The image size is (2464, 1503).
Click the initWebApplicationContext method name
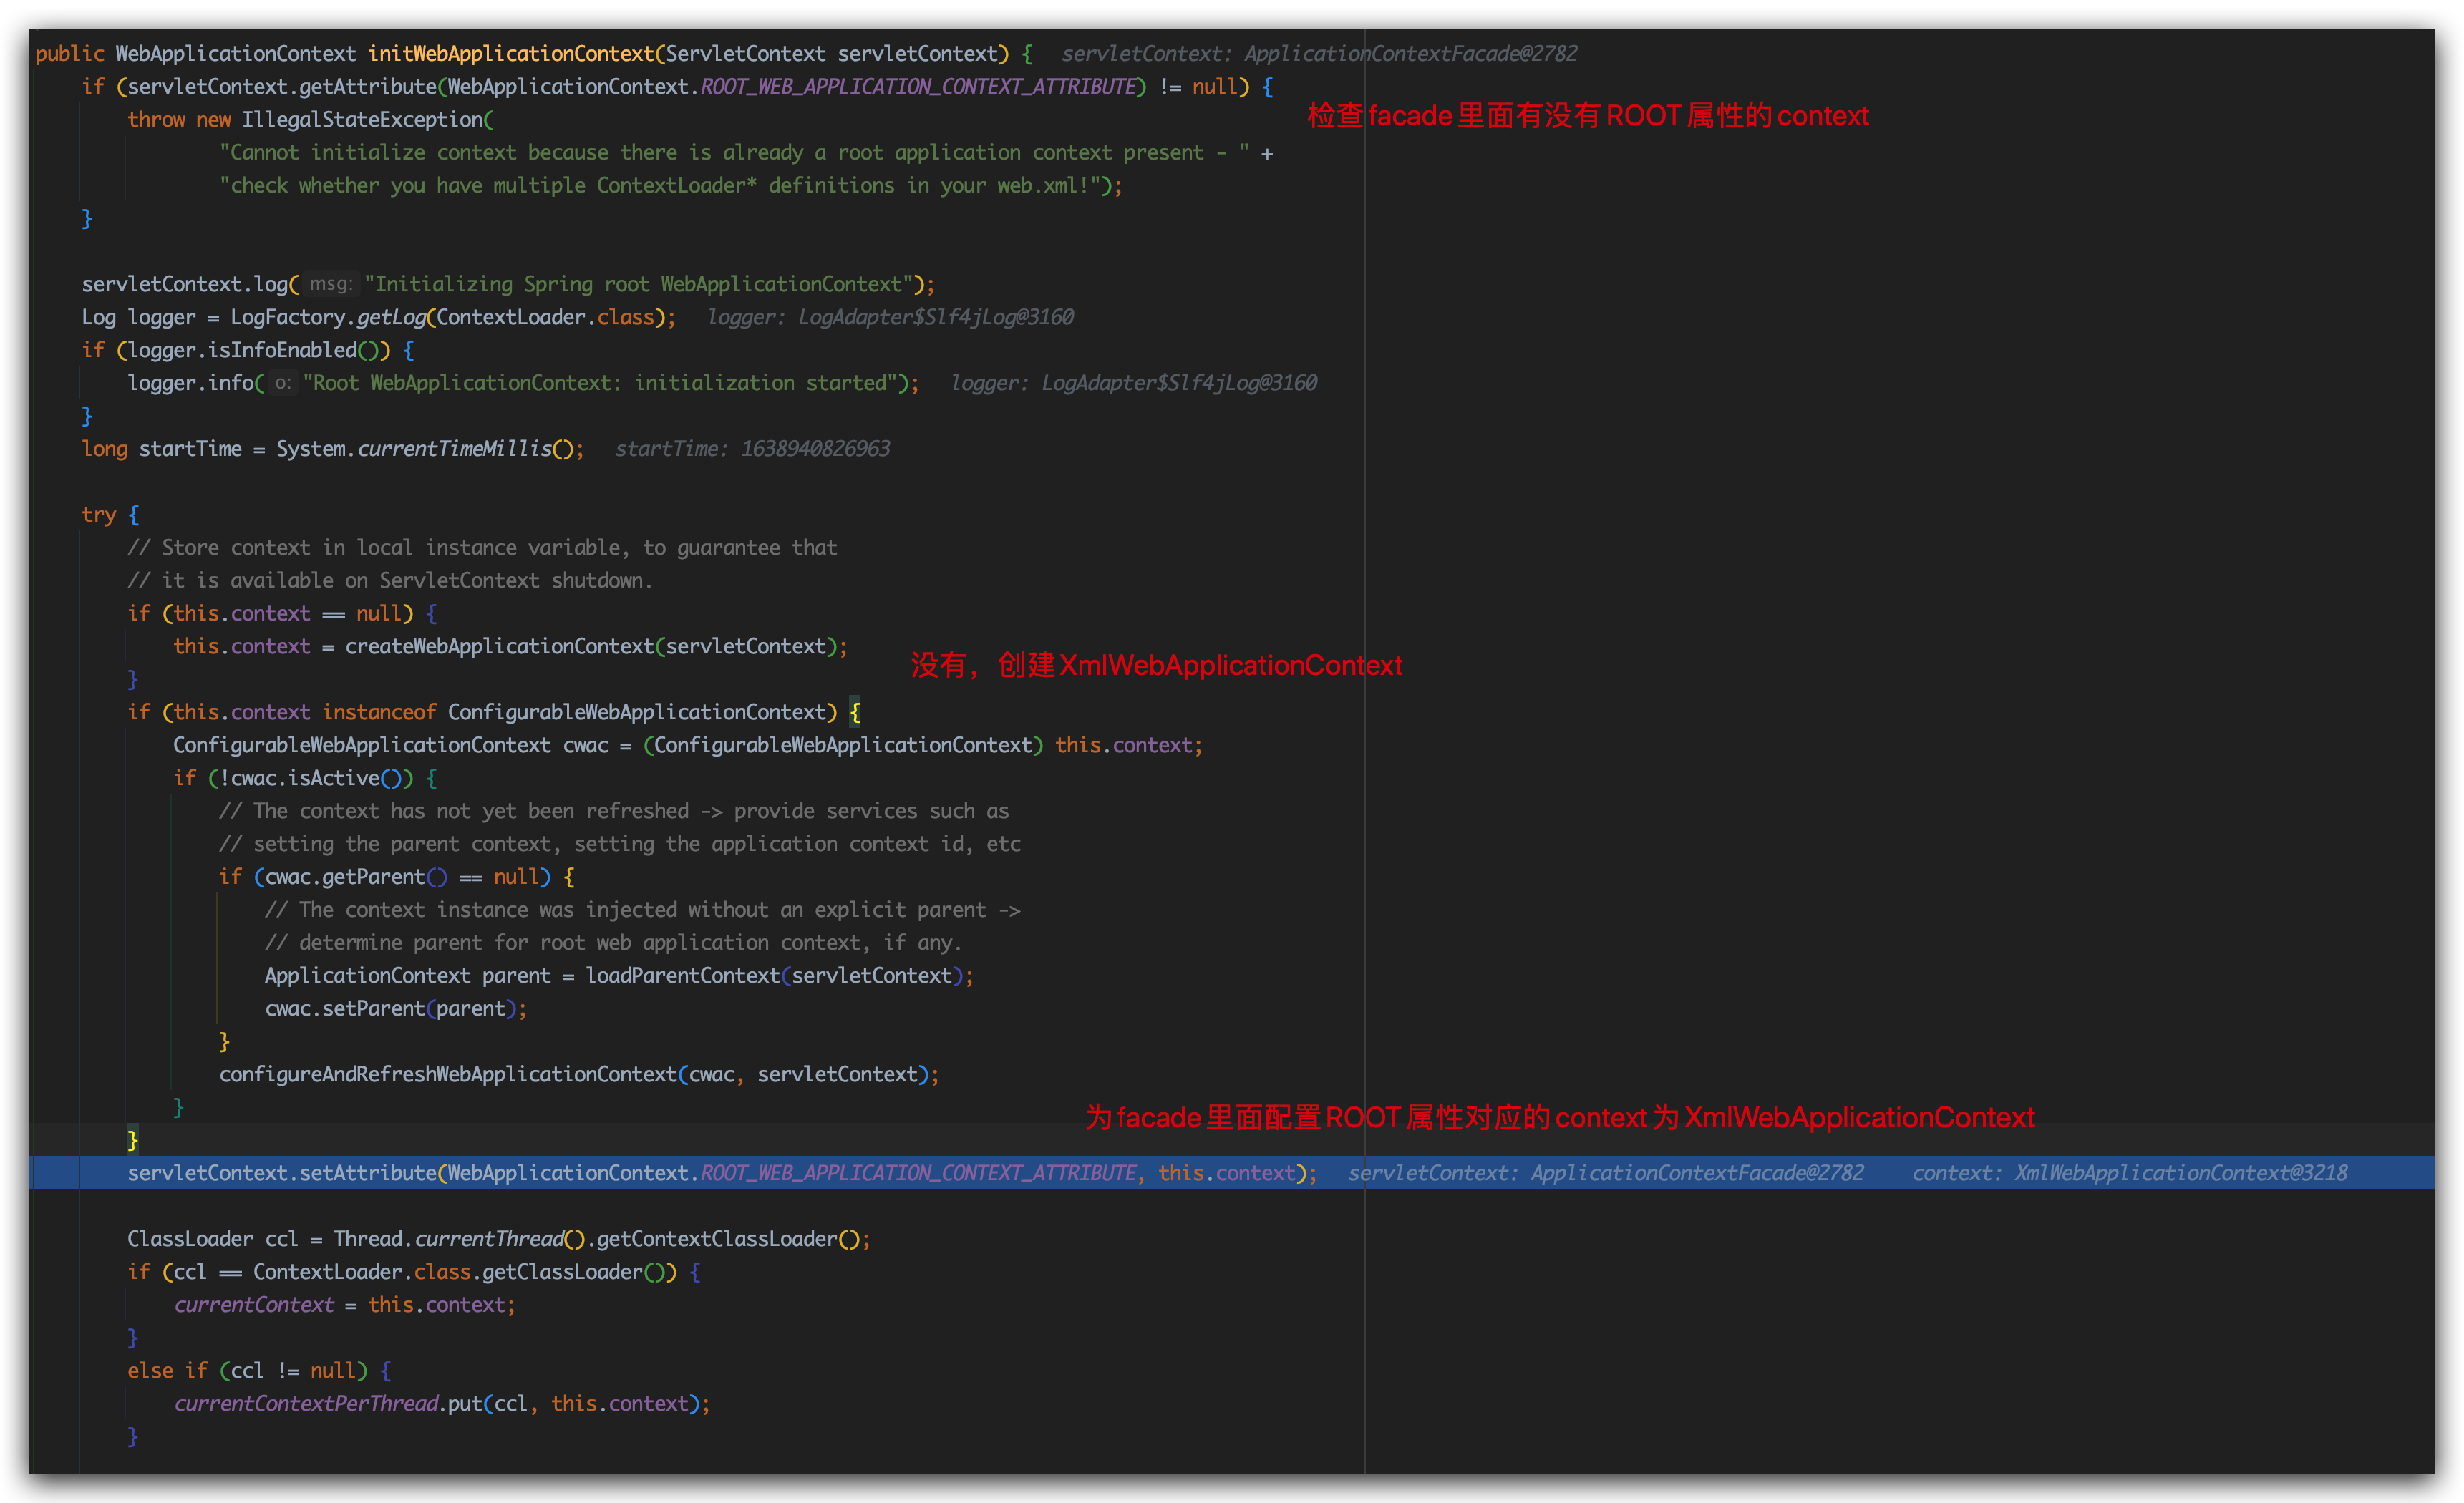(511, 54)
